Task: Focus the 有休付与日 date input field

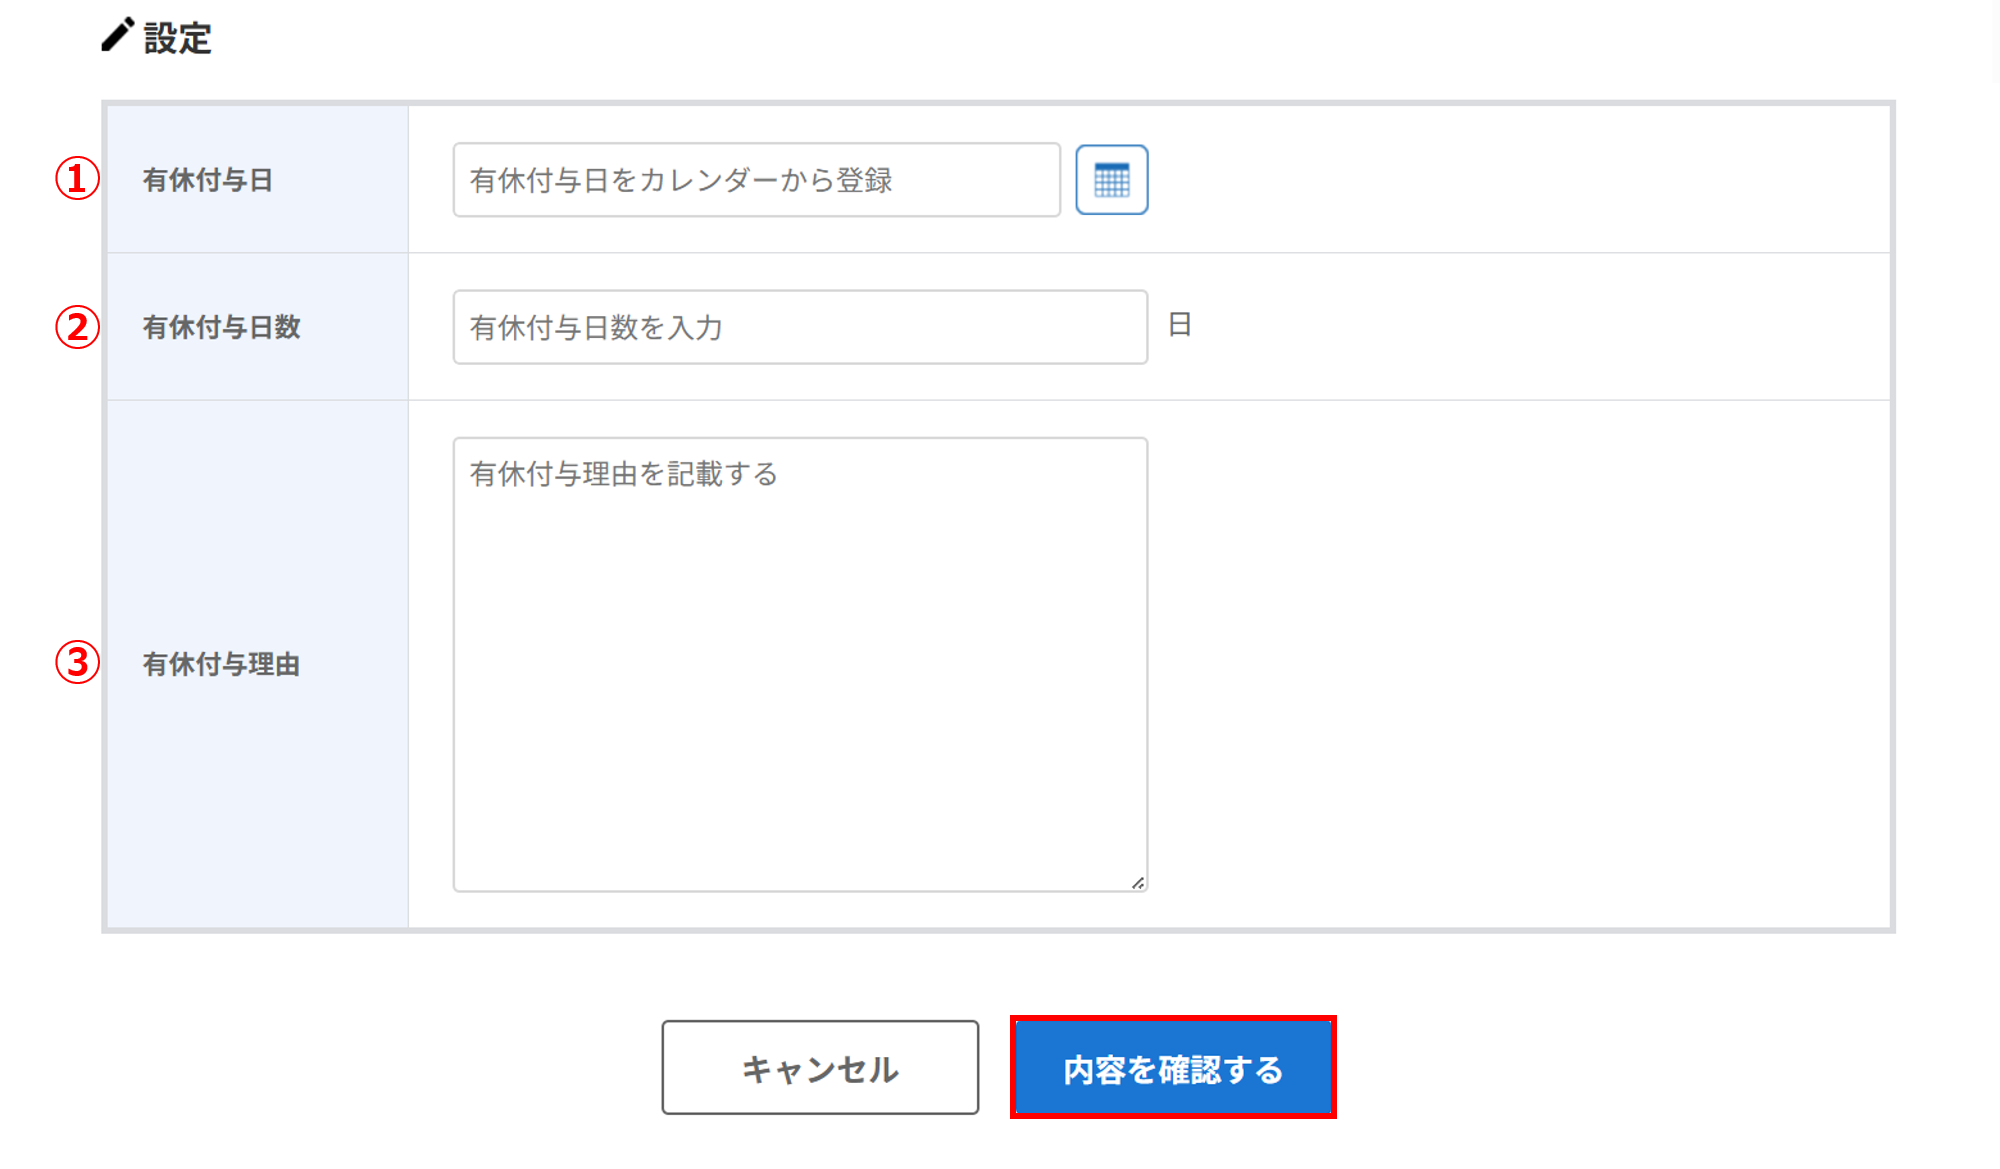Action: 756,180
